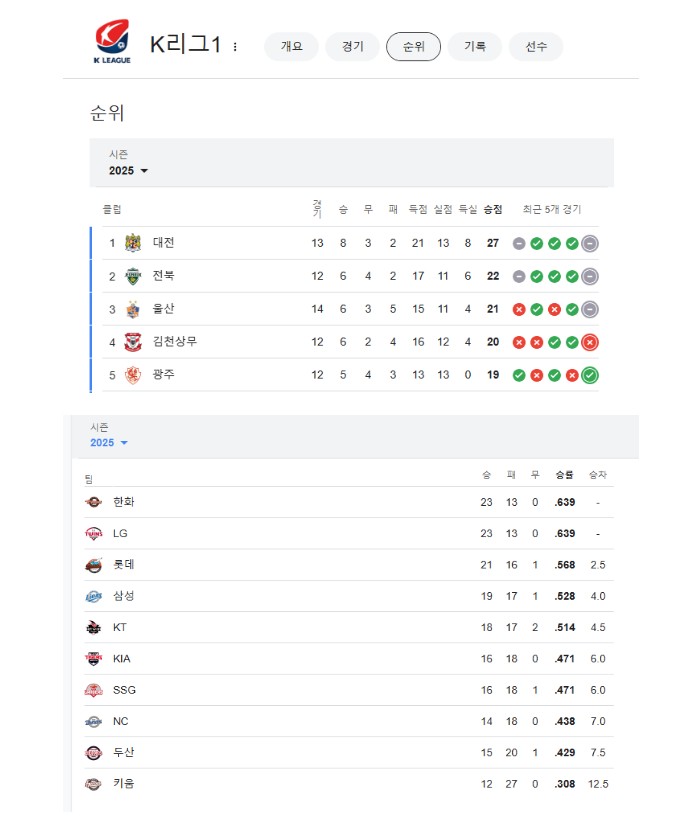Open the 삼성 team row link

pos(349,596)
